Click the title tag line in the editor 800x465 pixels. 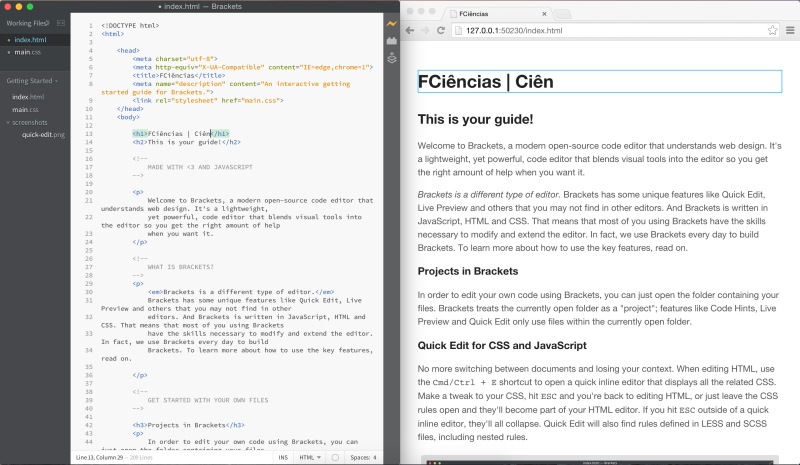pos(179,76)
